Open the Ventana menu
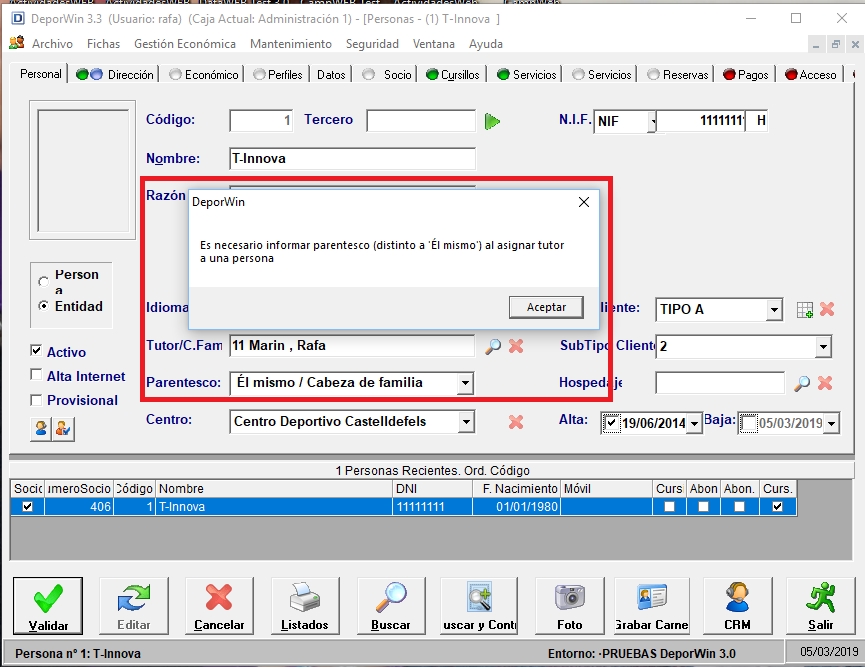867x669 pixels. (434, 44)
